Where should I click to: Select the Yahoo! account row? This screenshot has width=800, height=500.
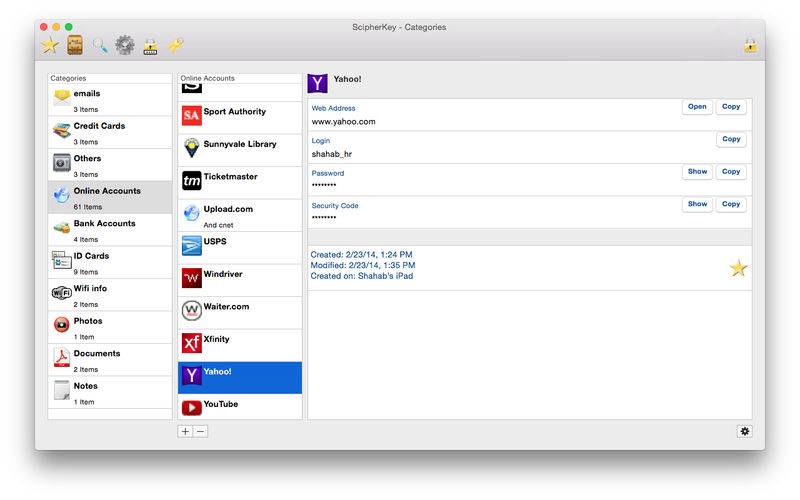240,378
